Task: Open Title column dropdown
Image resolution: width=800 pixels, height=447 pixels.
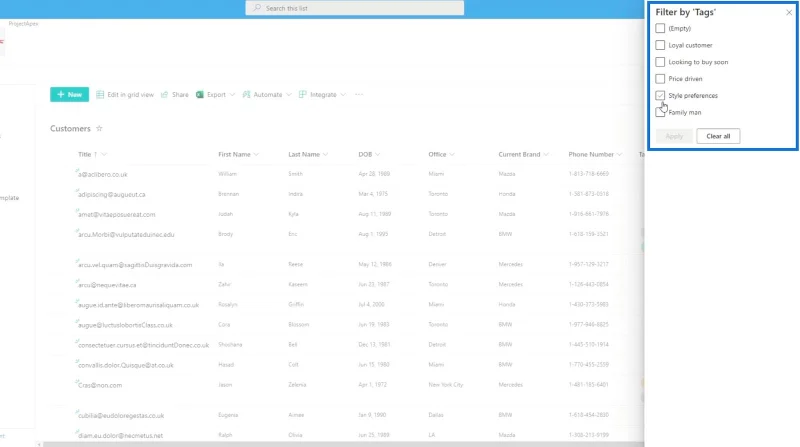Action: (x=104, y=154)
